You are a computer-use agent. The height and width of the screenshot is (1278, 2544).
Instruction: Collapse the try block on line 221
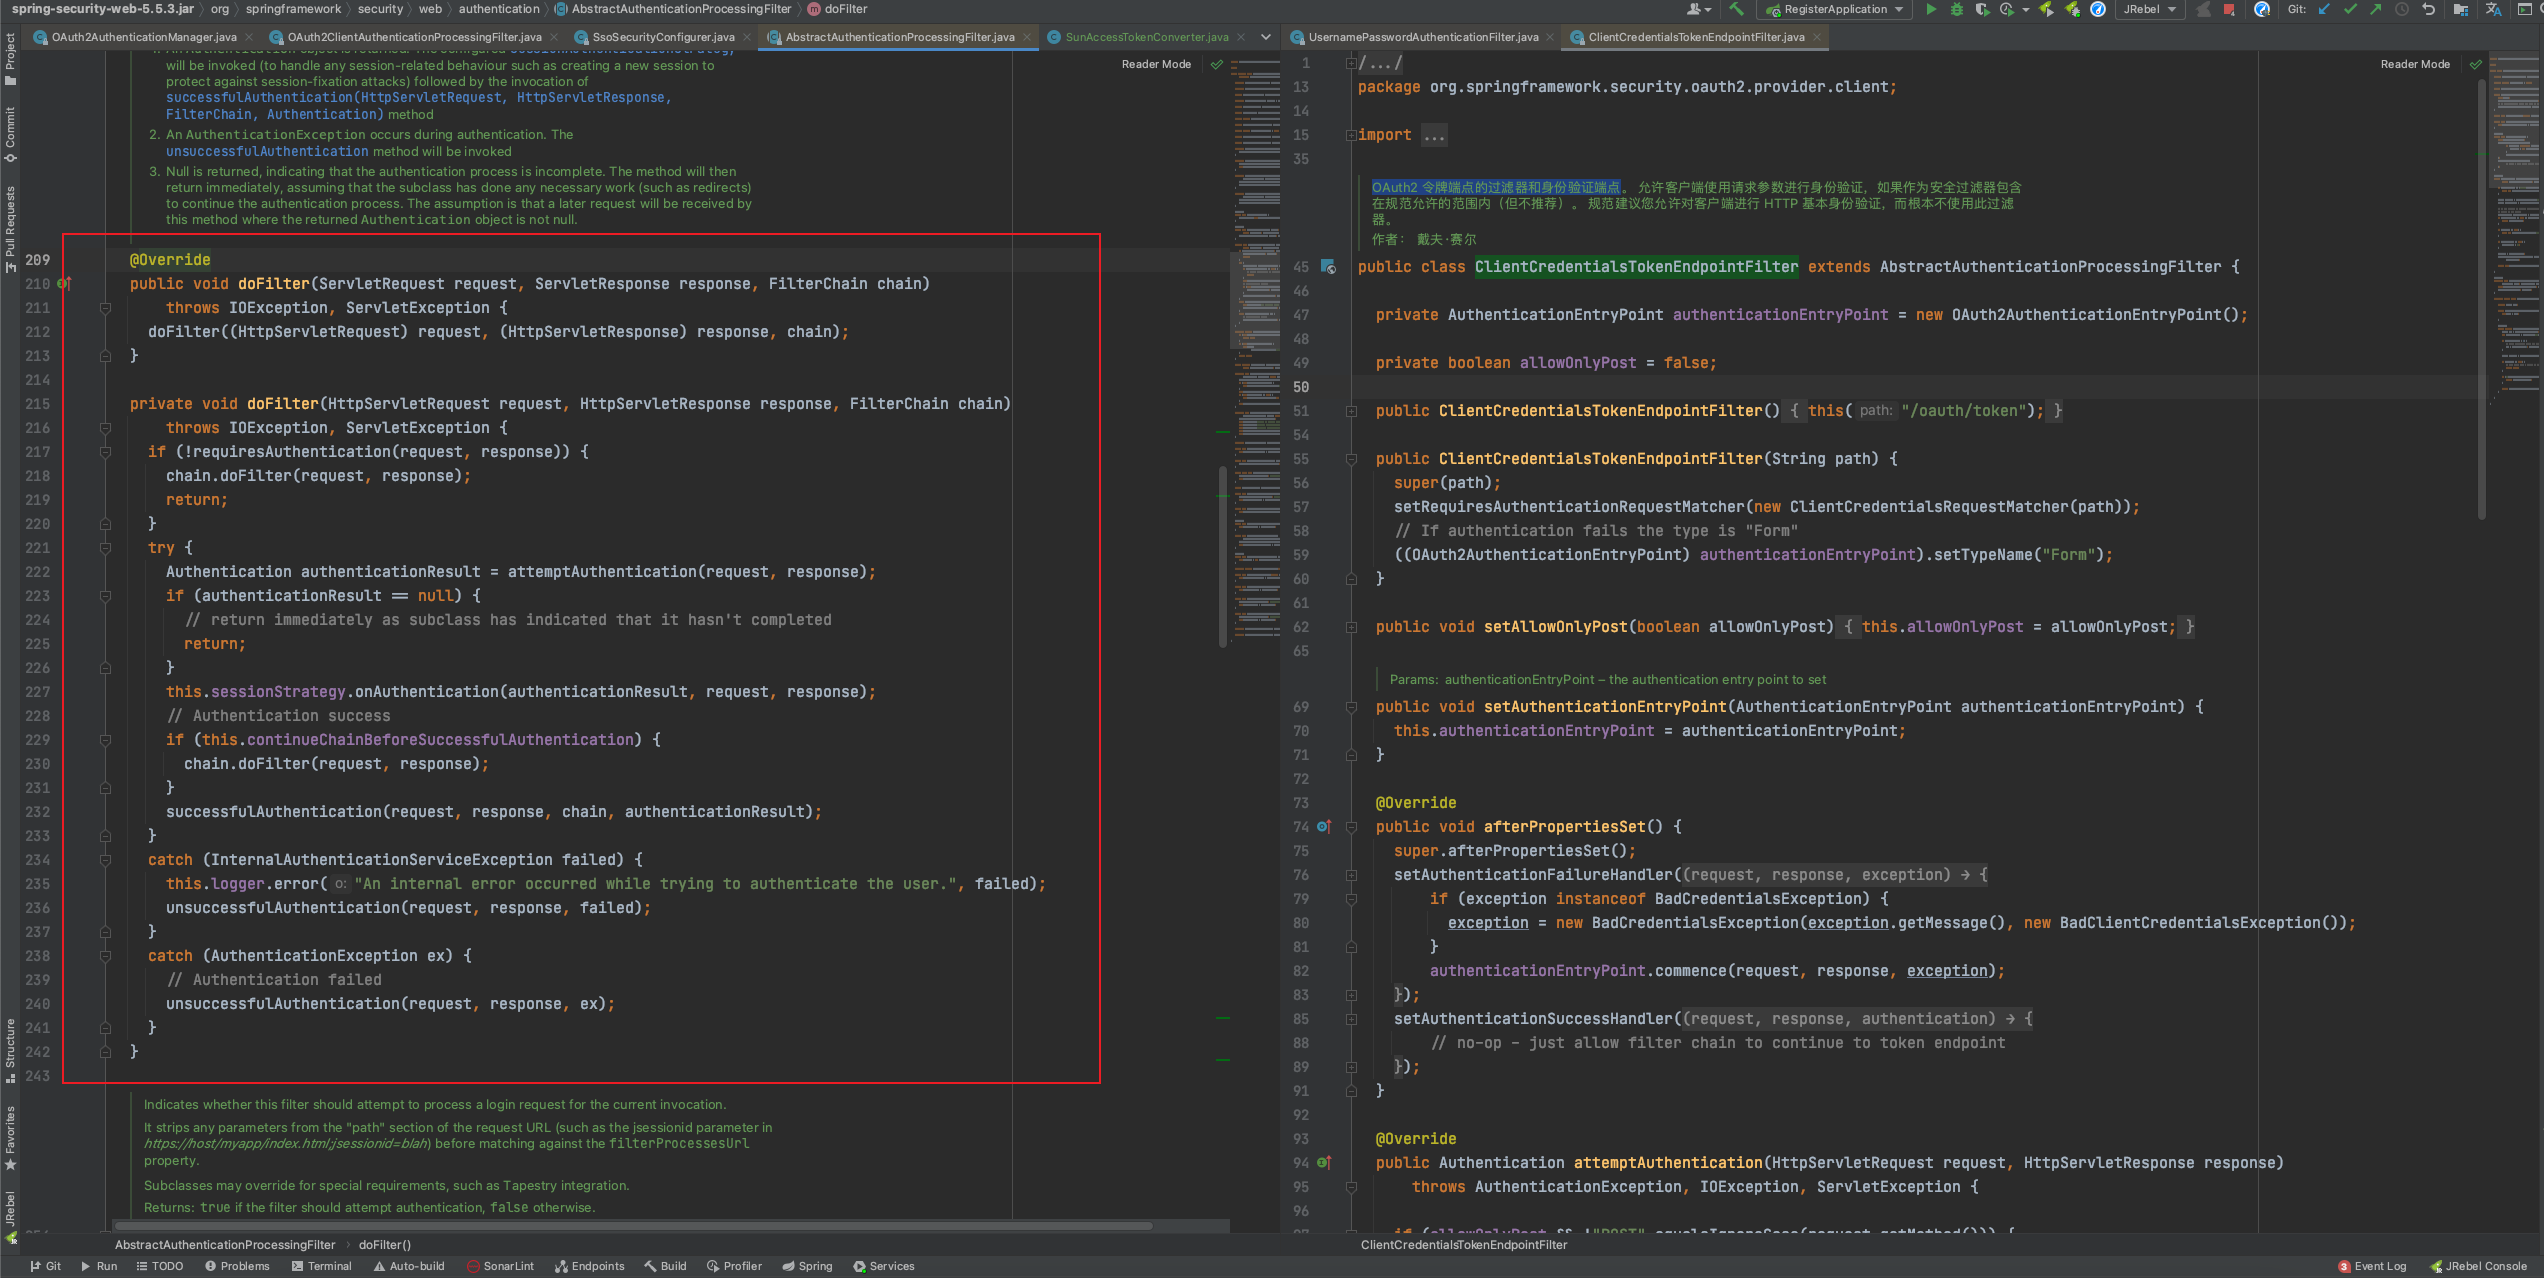click(105, 548)
